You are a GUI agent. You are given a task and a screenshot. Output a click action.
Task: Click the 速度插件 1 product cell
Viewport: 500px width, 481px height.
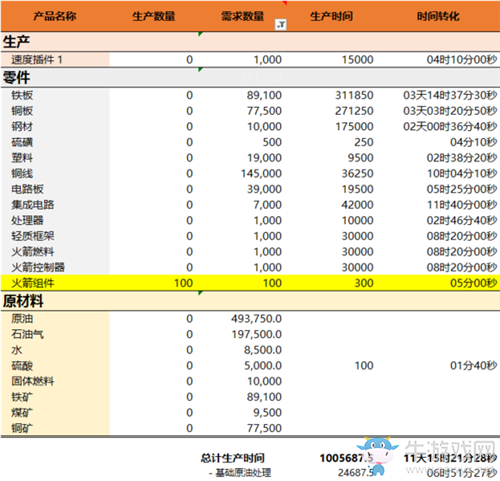click(55, 60)
